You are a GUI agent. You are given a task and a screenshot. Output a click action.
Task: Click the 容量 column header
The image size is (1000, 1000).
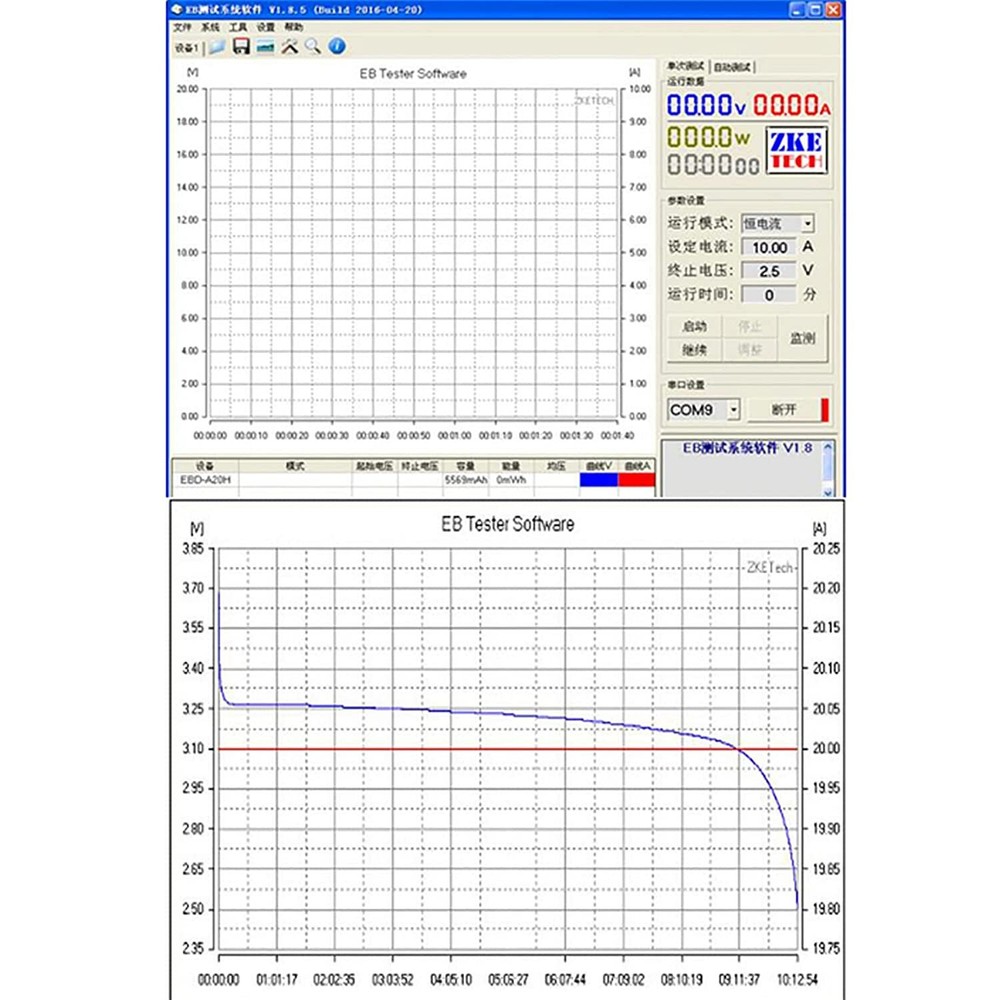point(466,466)
